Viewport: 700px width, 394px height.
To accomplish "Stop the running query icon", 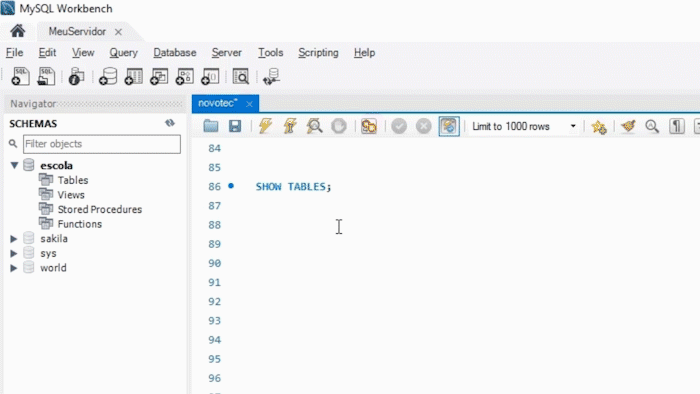I will click(339, 126).
